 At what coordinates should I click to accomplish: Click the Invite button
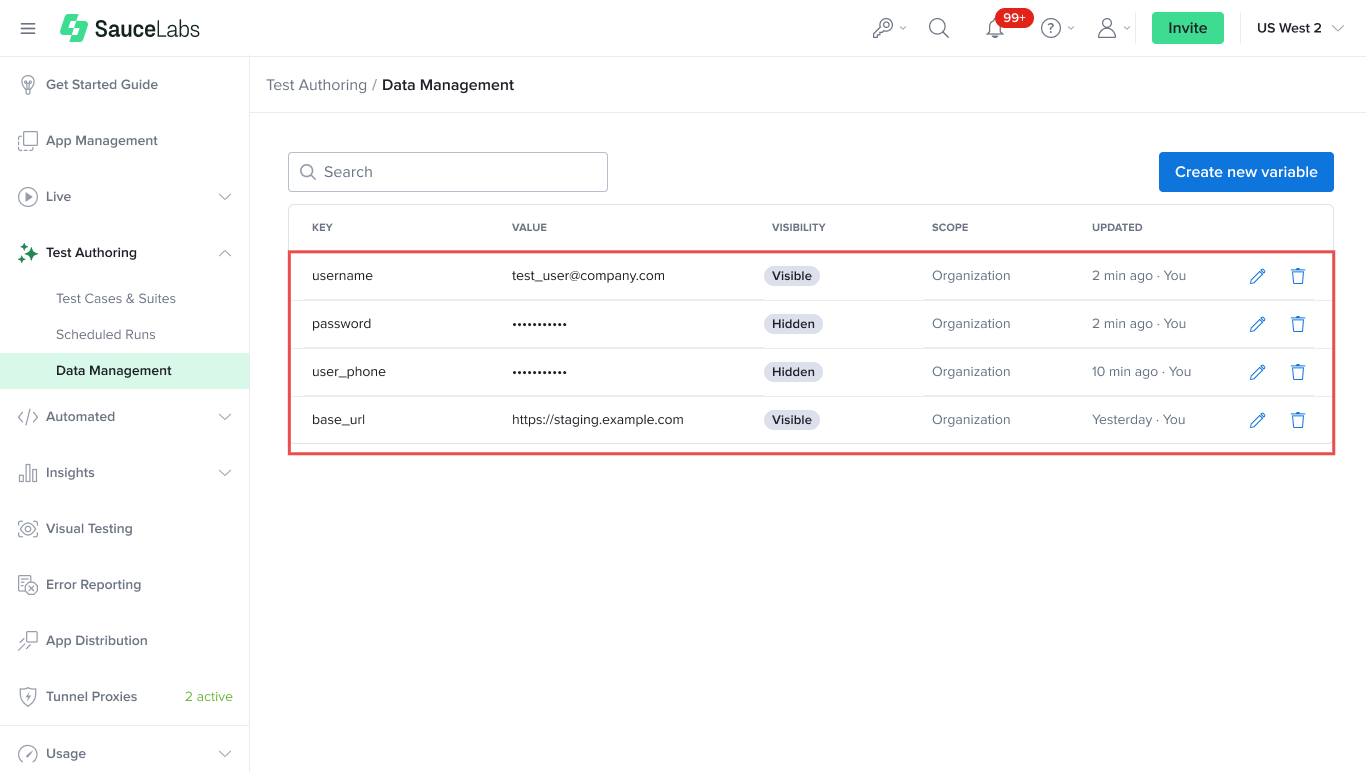pyautogui.click(x=1188, y=28)
